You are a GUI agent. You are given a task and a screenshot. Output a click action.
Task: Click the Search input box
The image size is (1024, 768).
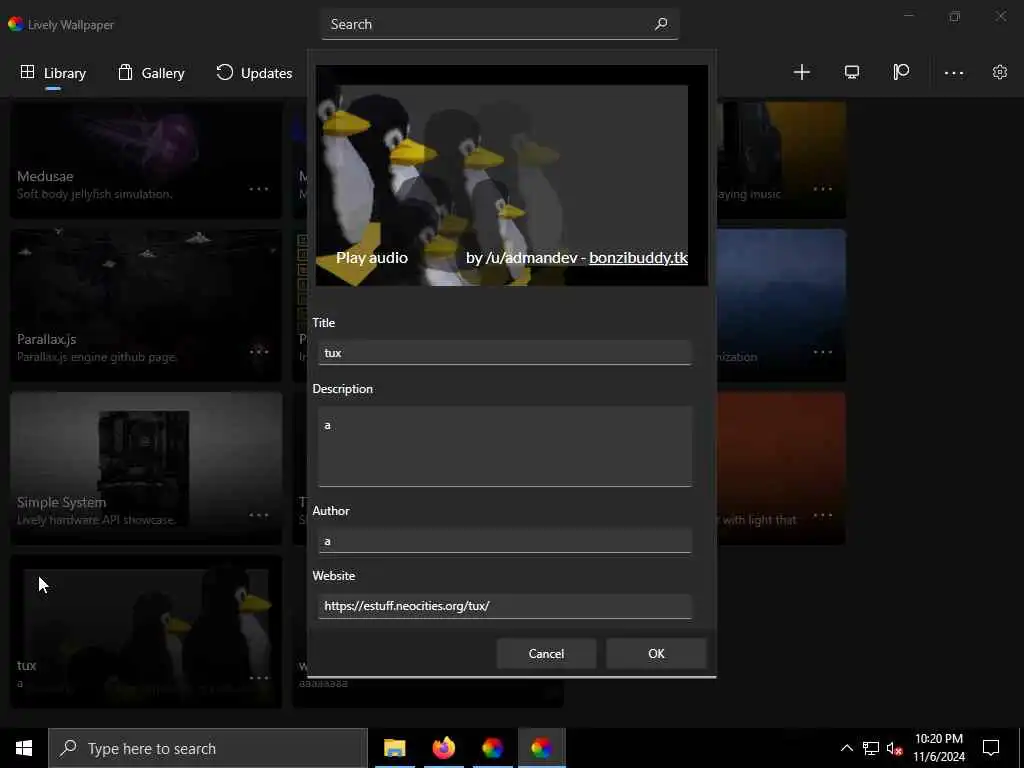point(500,24)
